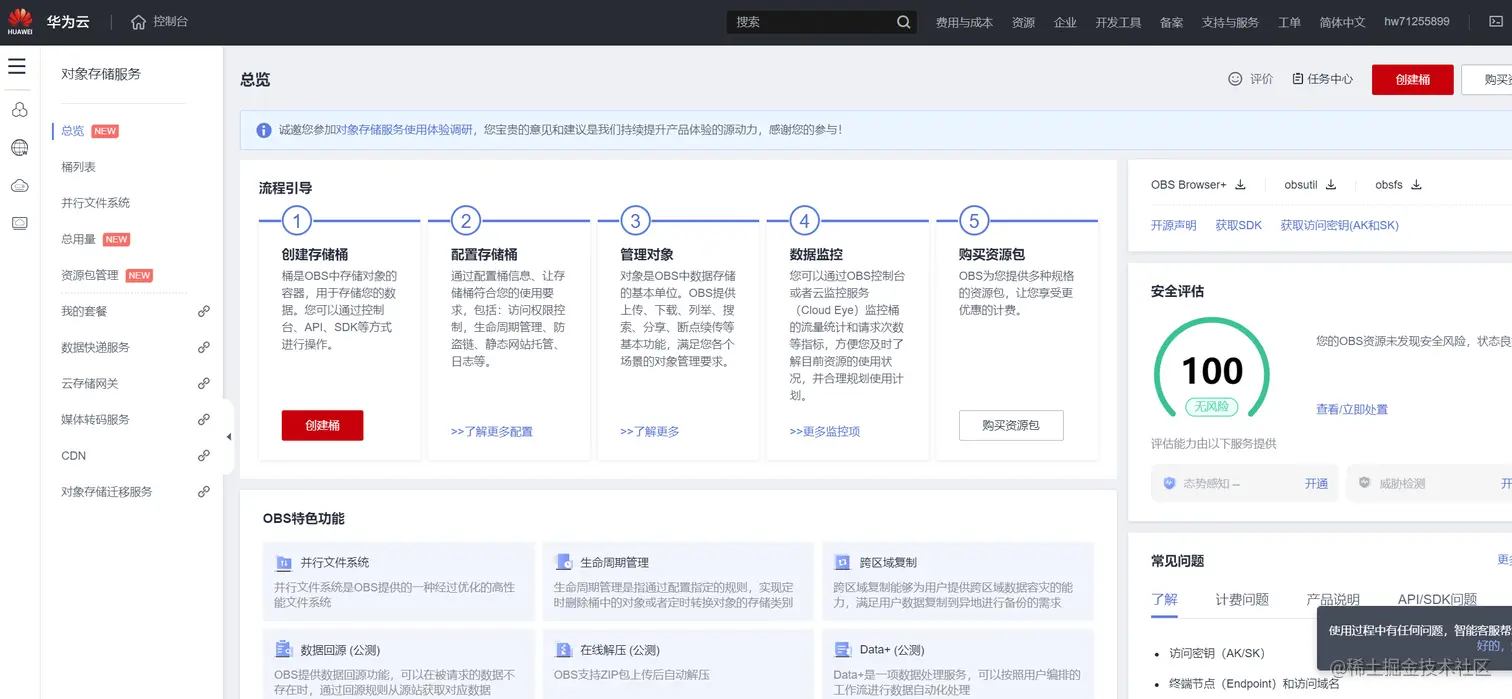
Task: Open the hamburger menu icon
Action: click(x=17, y=66)
